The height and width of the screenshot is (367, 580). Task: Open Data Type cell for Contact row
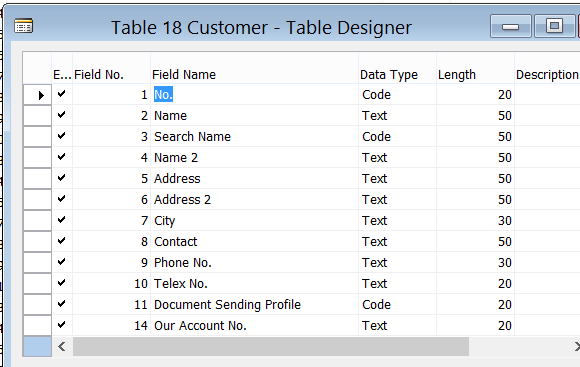397,242
